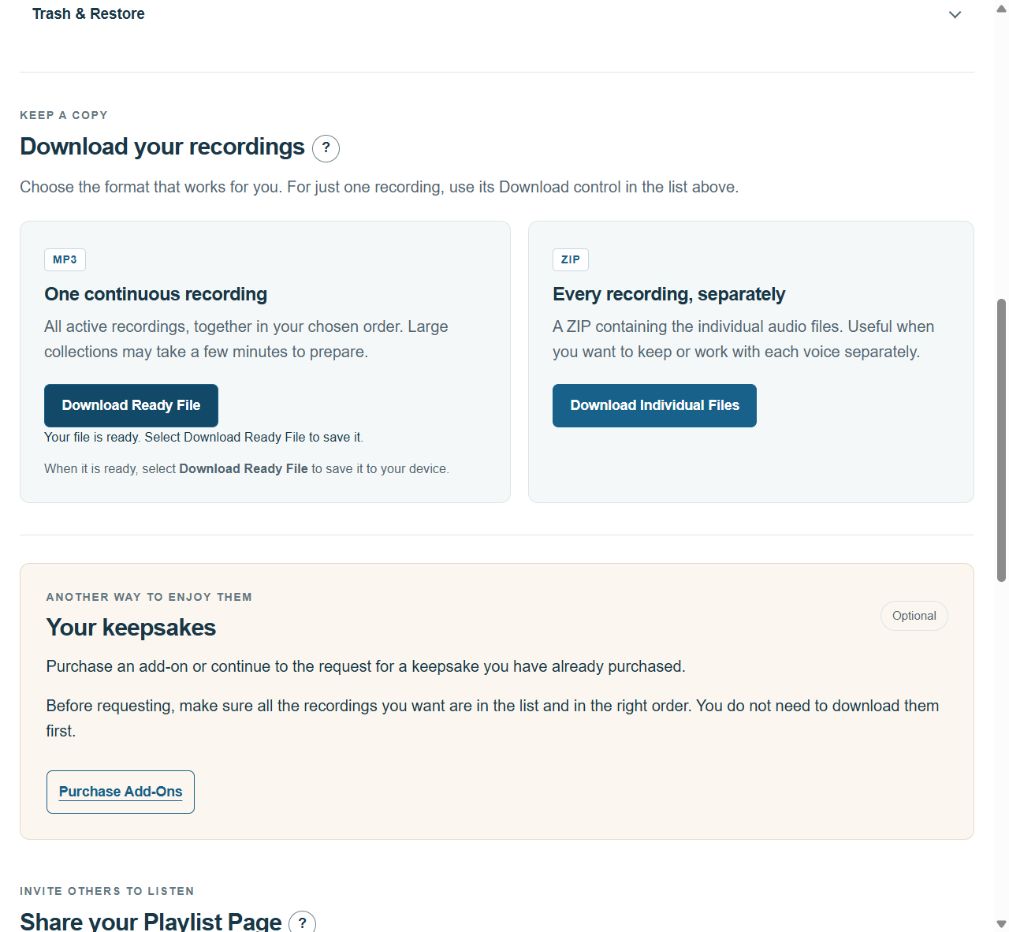Click the Download your recordings heading

pos(162,147)
